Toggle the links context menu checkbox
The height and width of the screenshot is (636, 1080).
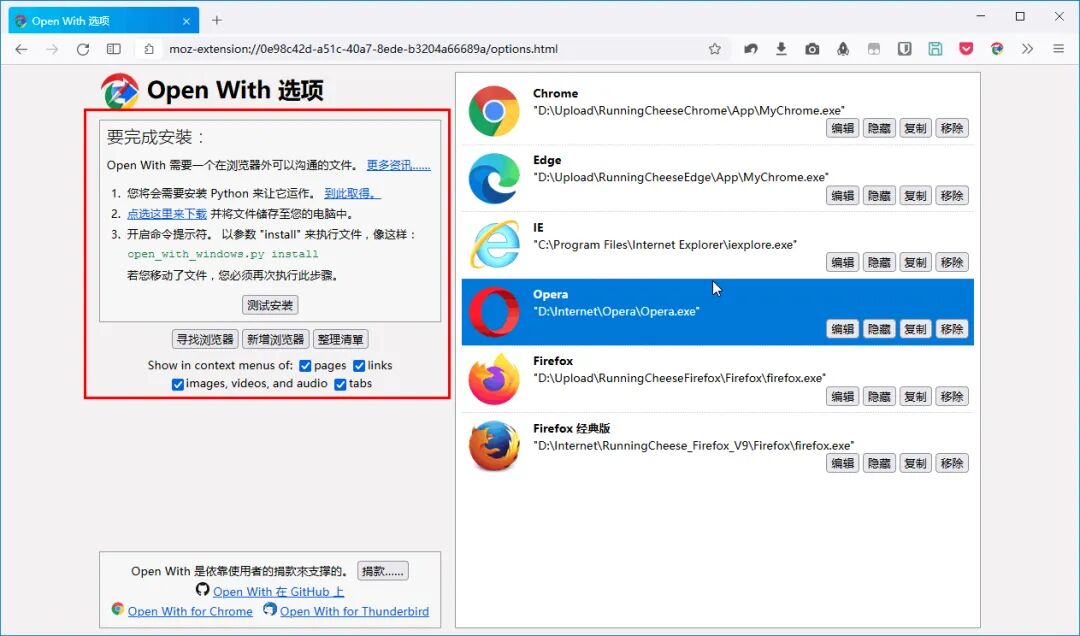point(359,366)
